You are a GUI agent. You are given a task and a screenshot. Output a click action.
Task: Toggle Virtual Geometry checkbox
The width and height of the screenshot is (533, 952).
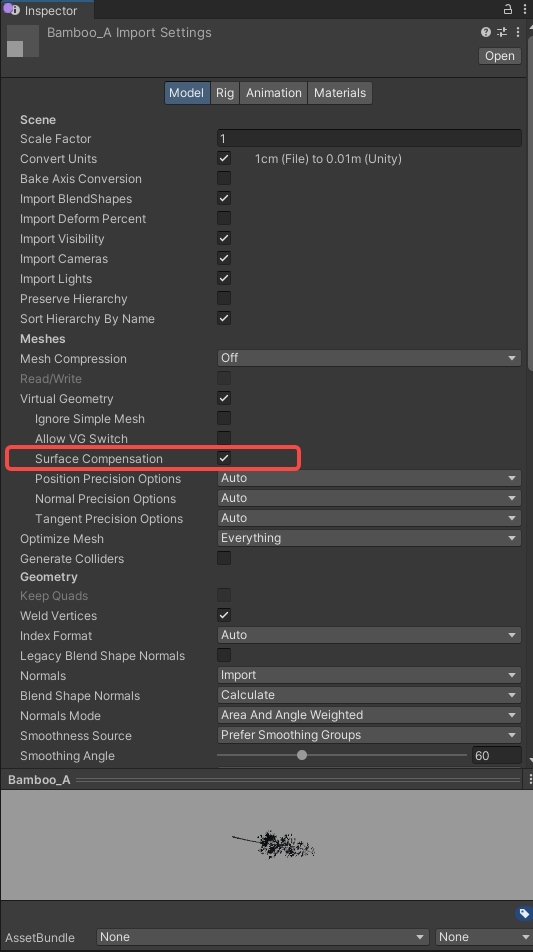224,399
